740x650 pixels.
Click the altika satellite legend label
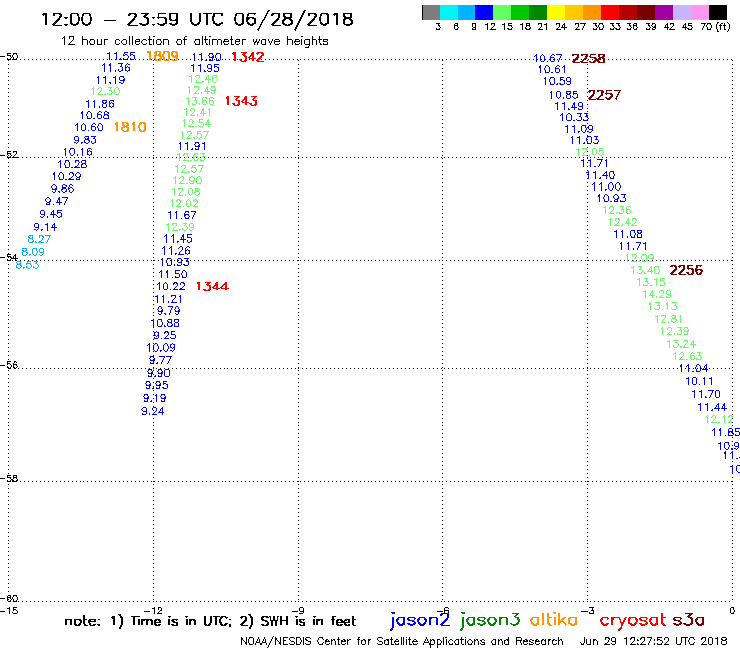[554, 620]
